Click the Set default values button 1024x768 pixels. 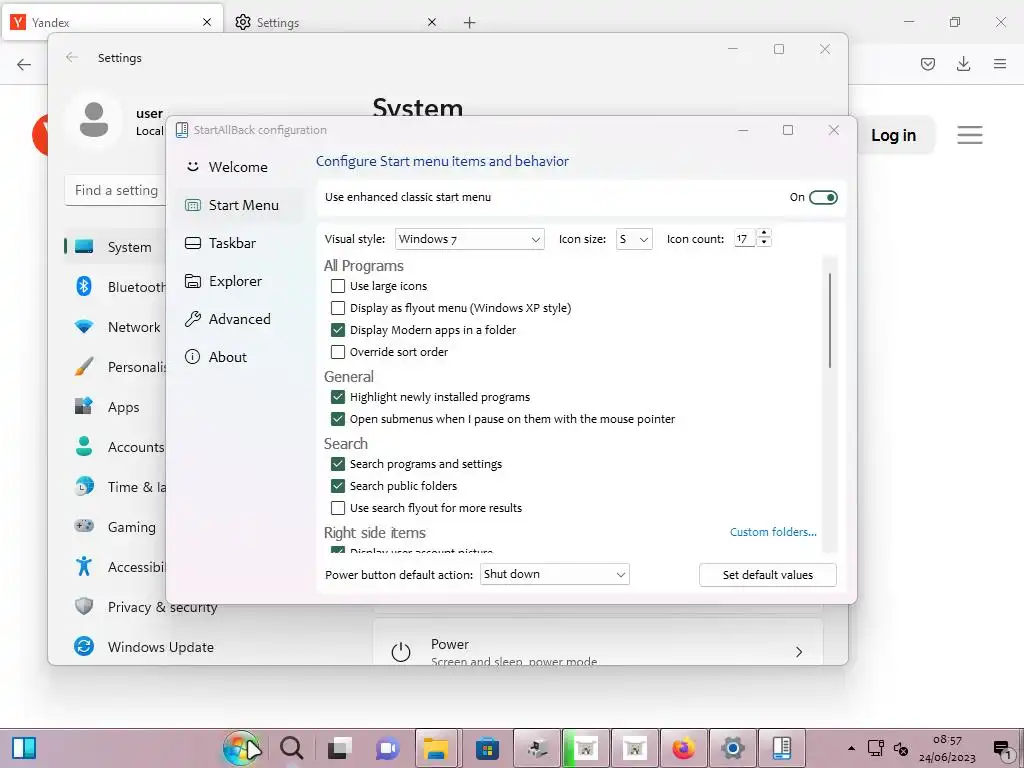(x=767, y=575)
